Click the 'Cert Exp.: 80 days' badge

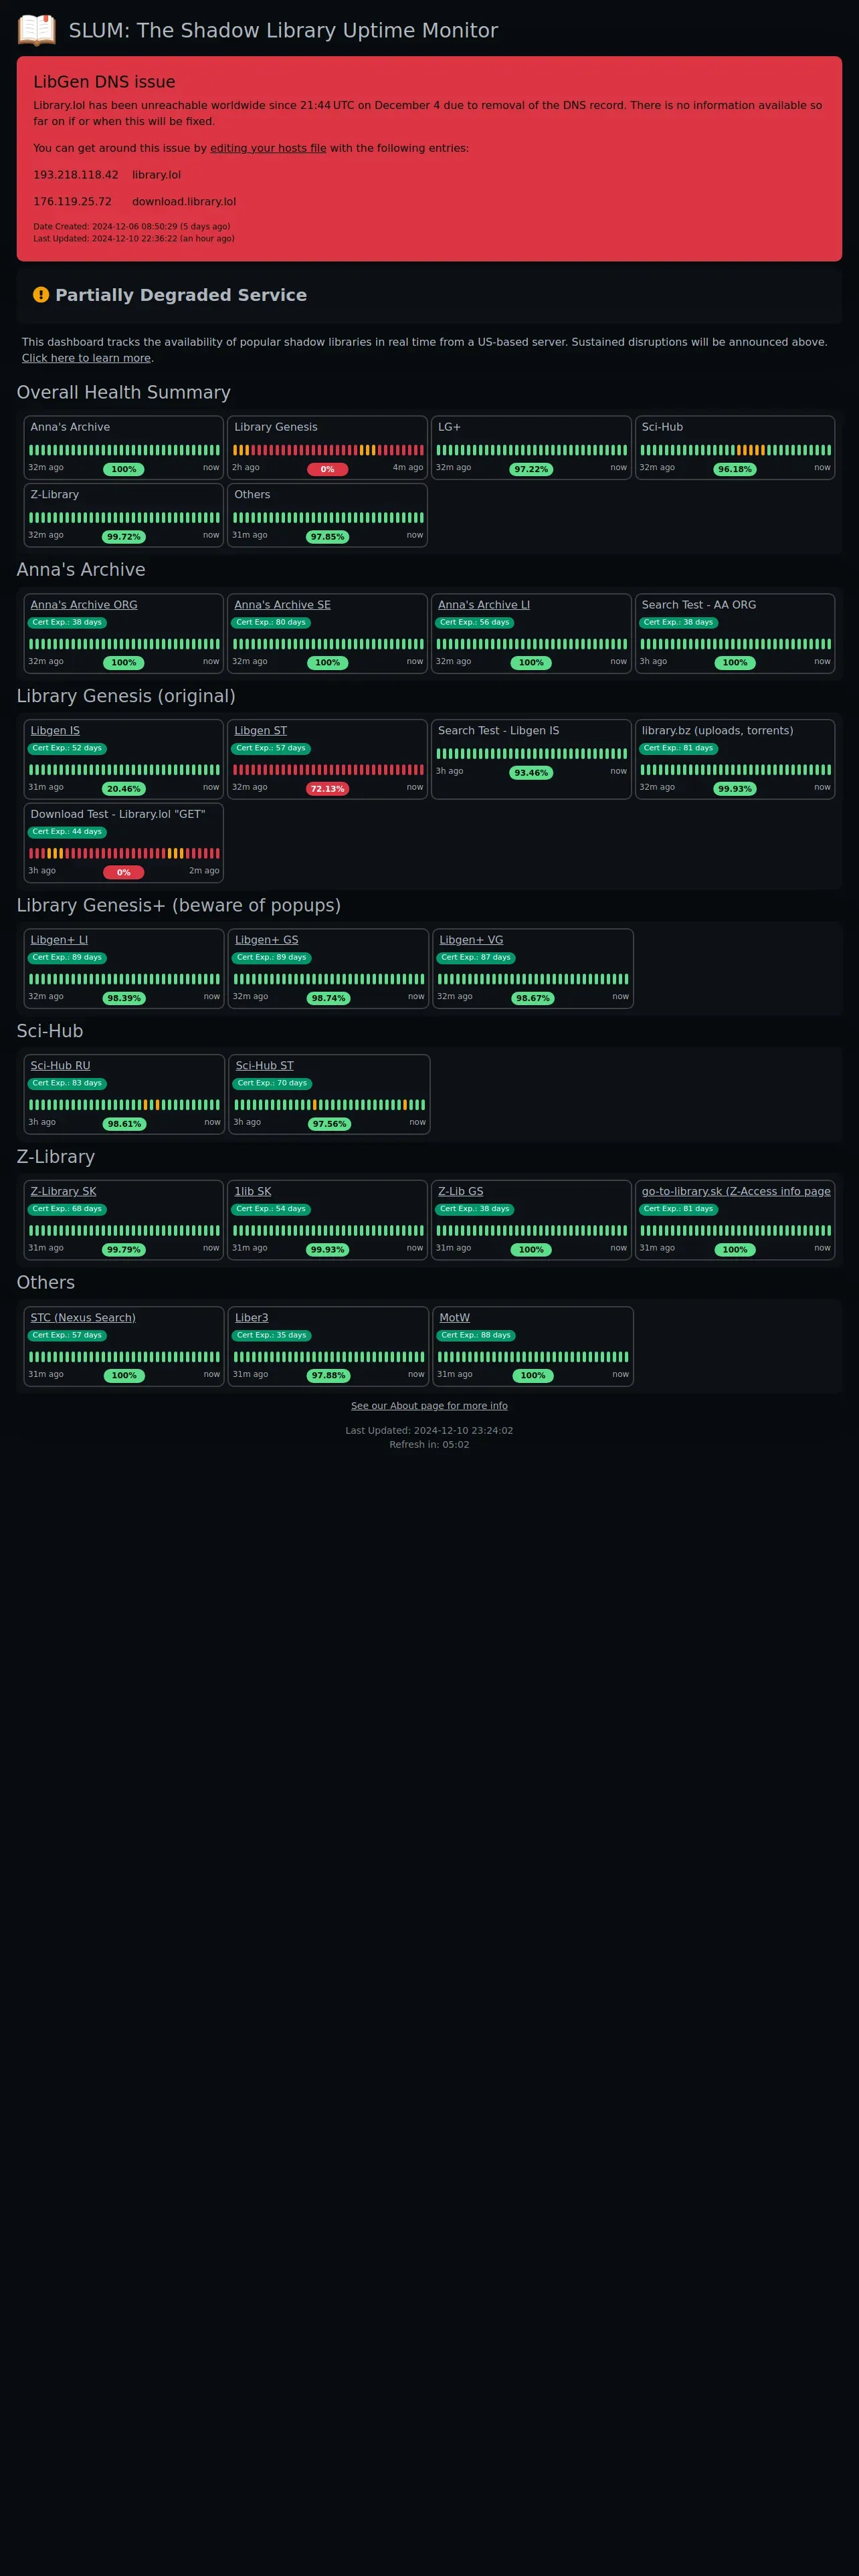point(271,622)
